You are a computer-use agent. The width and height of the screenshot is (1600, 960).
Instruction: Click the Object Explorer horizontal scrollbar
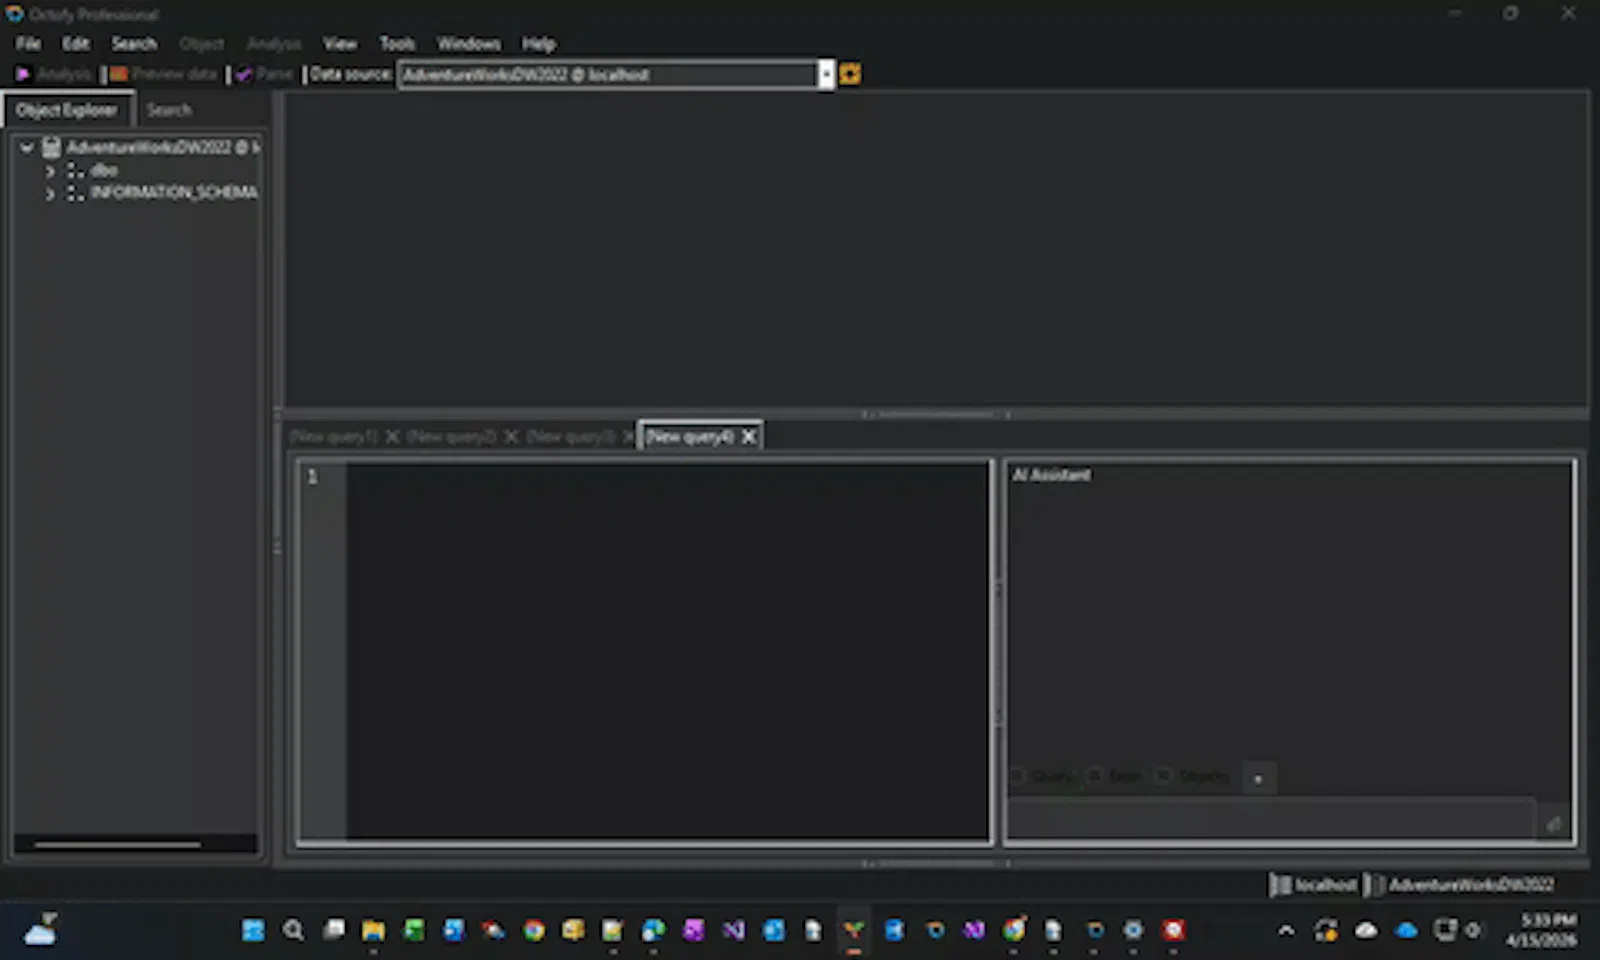[x=117, y=844]
